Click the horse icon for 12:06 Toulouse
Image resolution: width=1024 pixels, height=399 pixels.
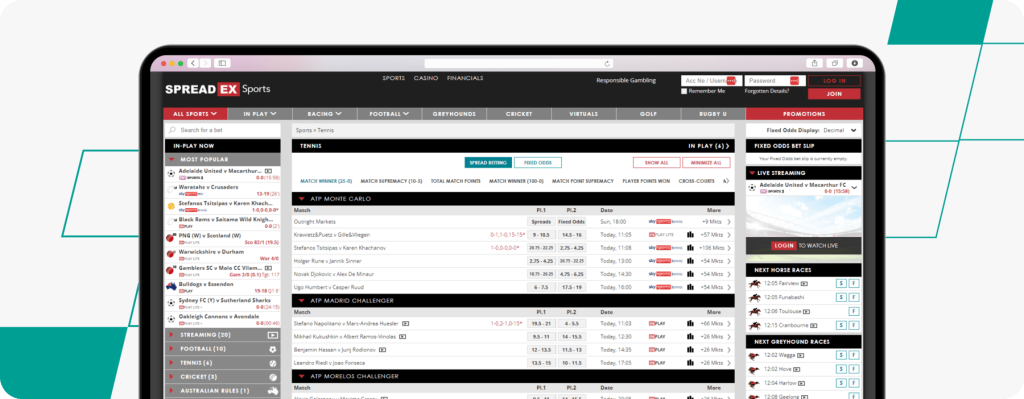pyautogui.click(x=754, y=311)
